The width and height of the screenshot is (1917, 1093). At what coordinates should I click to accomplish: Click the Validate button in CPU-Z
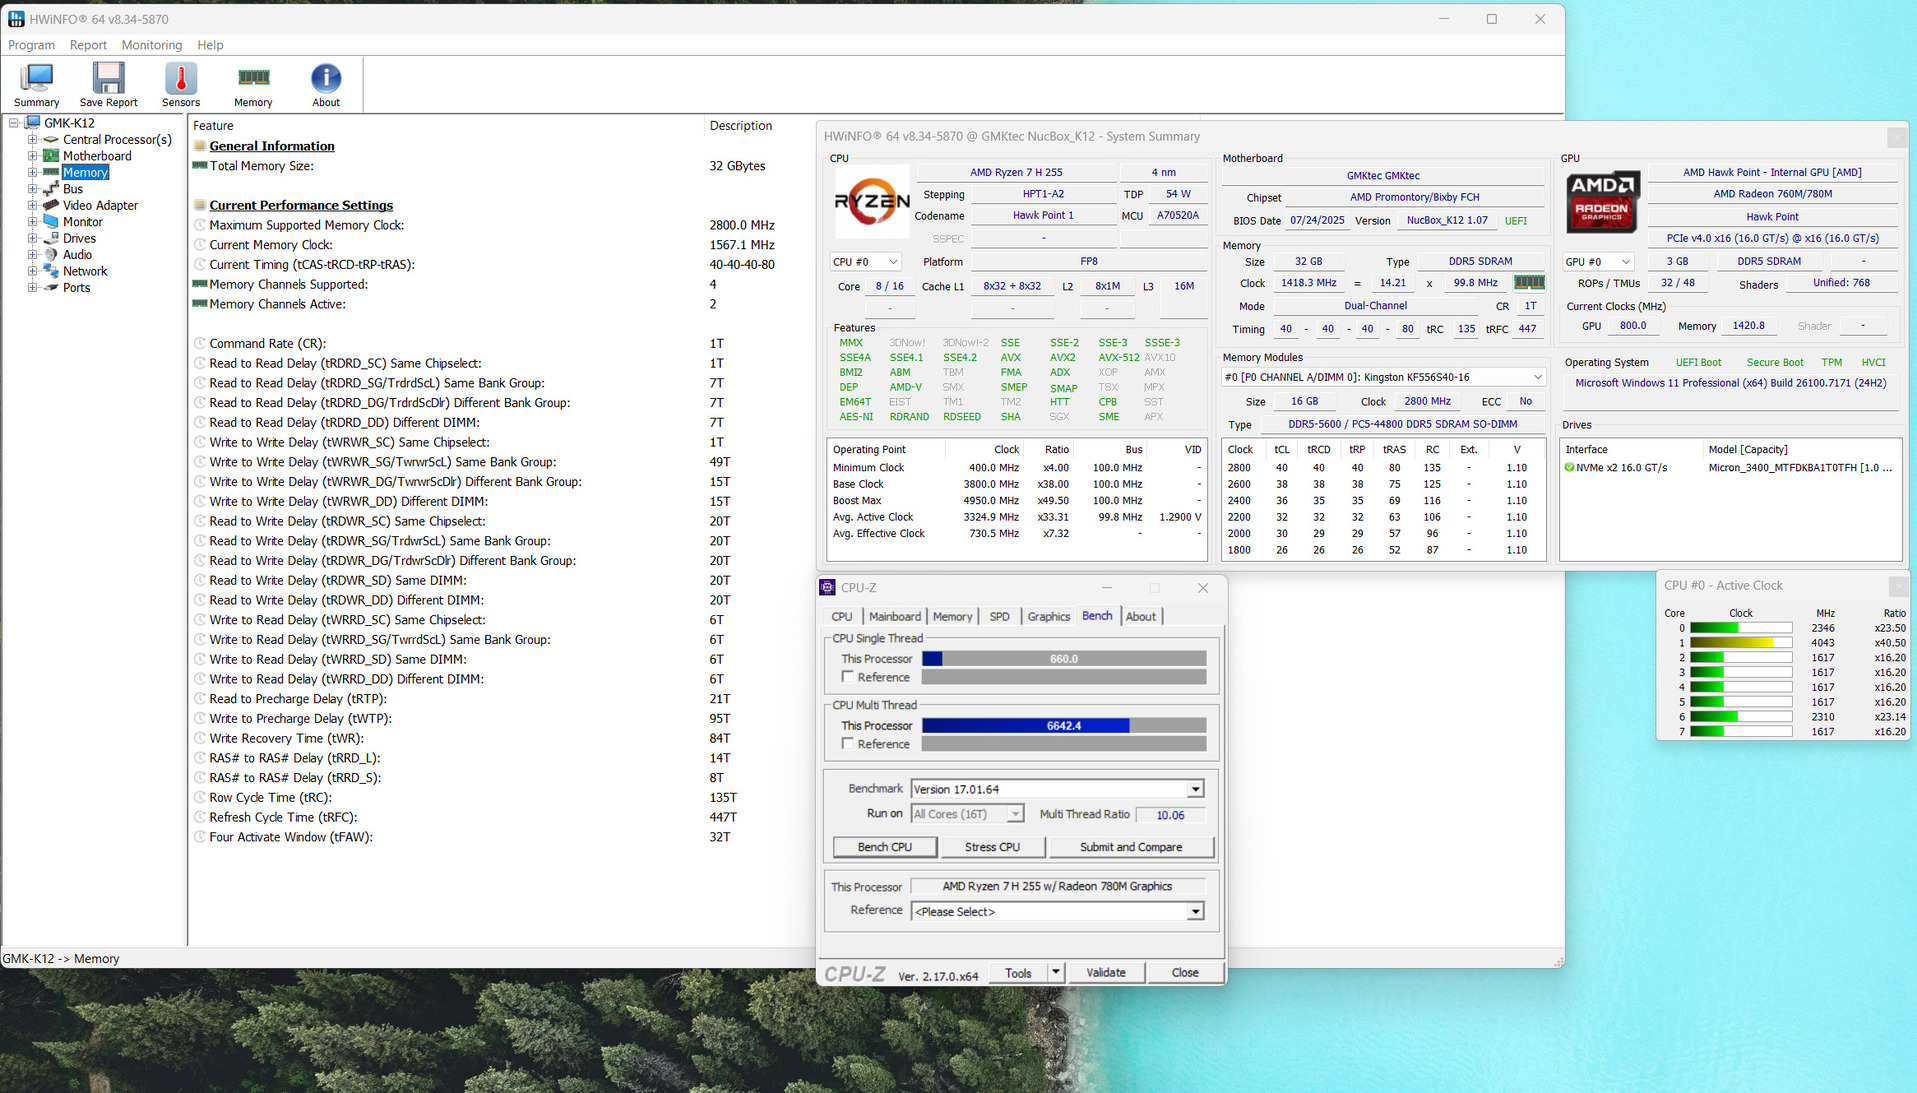[x=1105, y=973]
